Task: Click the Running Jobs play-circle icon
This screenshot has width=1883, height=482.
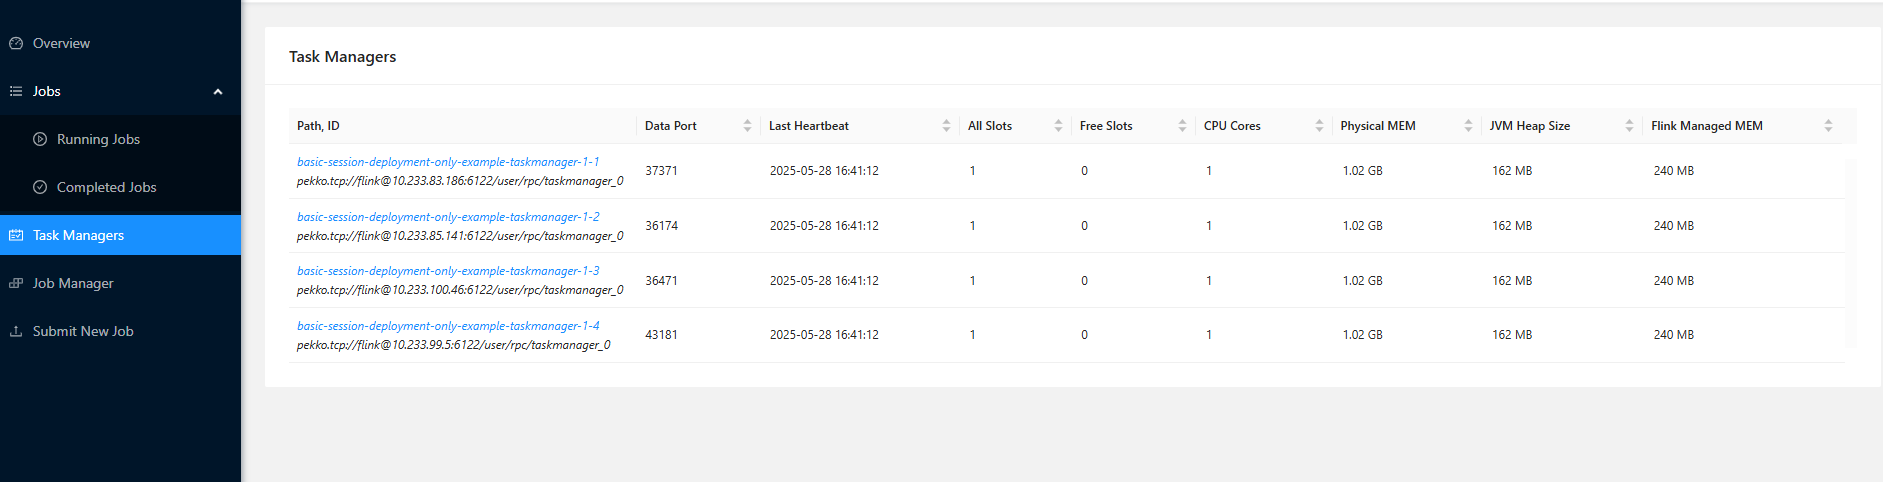Action: [x=40, y=139]
